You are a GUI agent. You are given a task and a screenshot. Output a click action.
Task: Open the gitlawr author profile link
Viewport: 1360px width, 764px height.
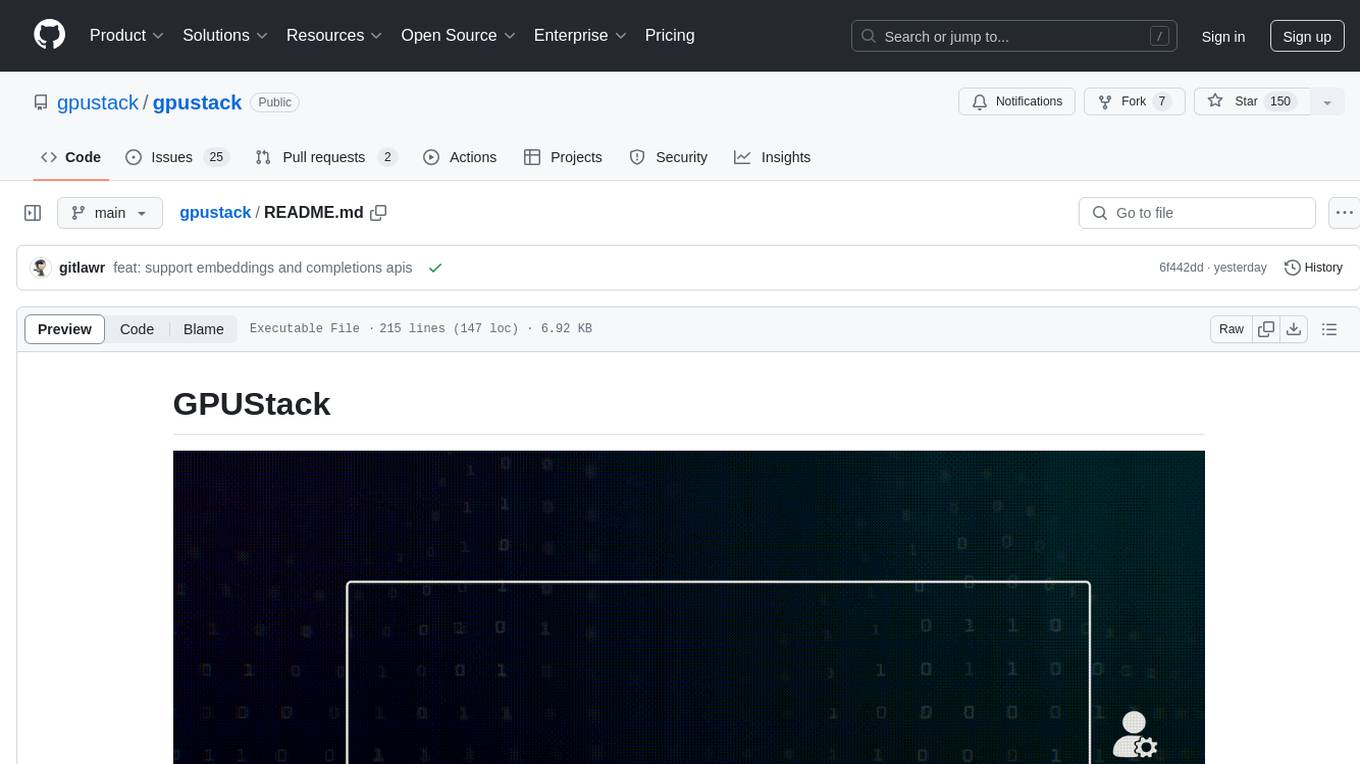82,268
